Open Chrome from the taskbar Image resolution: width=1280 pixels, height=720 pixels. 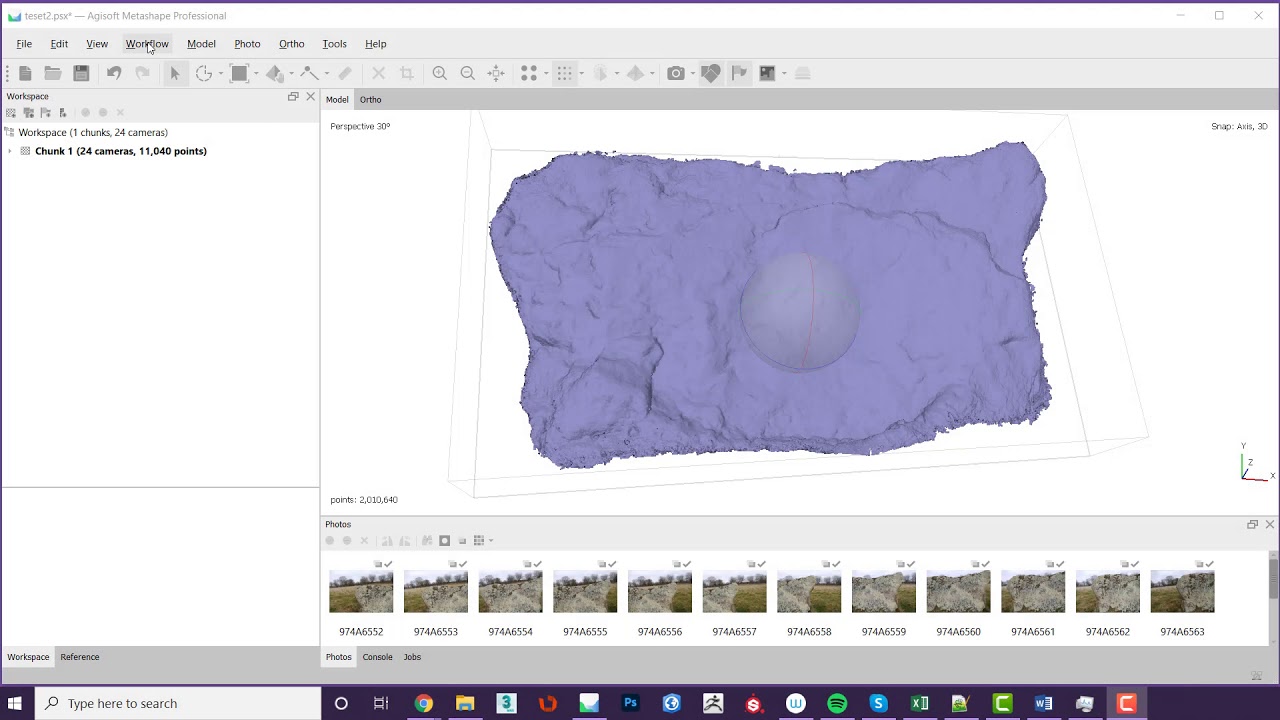tap(424, 703)
